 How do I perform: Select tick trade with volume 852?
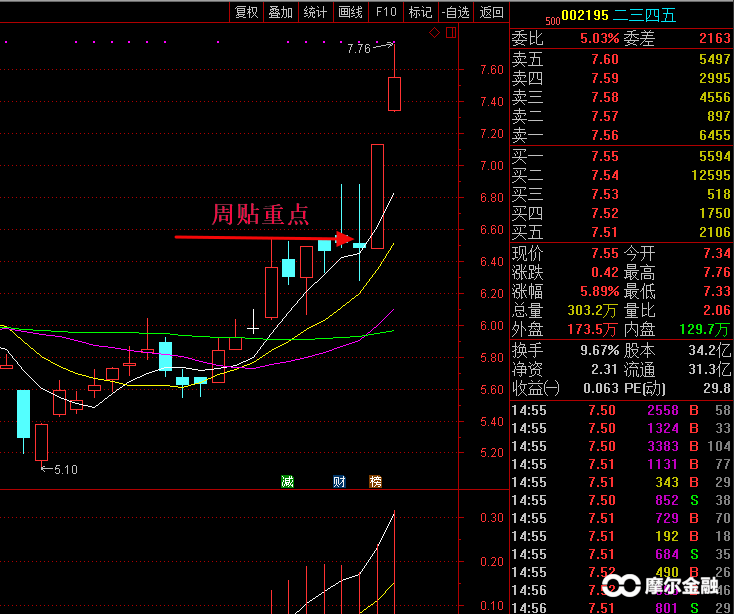coord(621,500)
